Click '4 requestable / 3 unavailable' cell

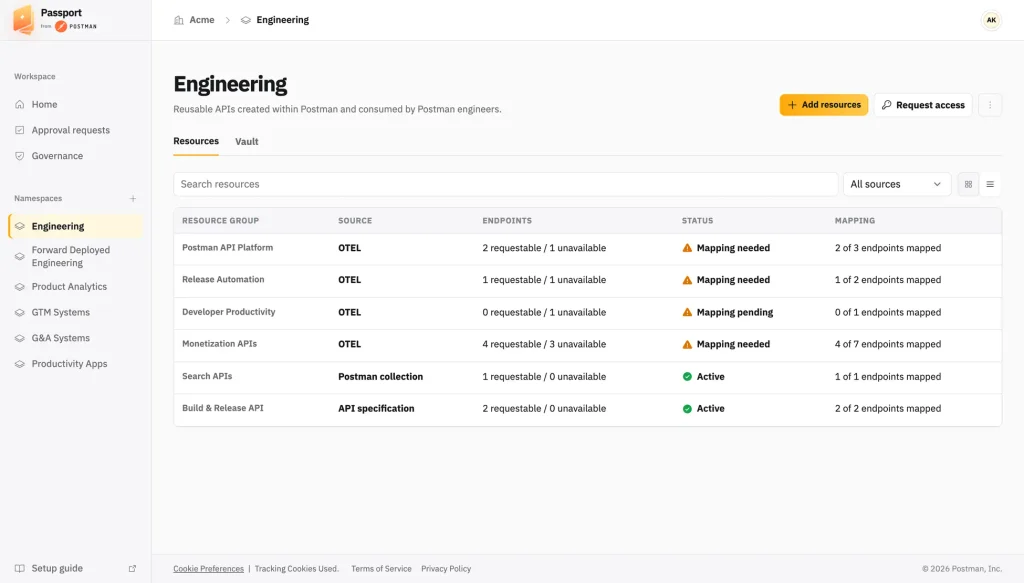pyautogui.click(x=544, y=344)
